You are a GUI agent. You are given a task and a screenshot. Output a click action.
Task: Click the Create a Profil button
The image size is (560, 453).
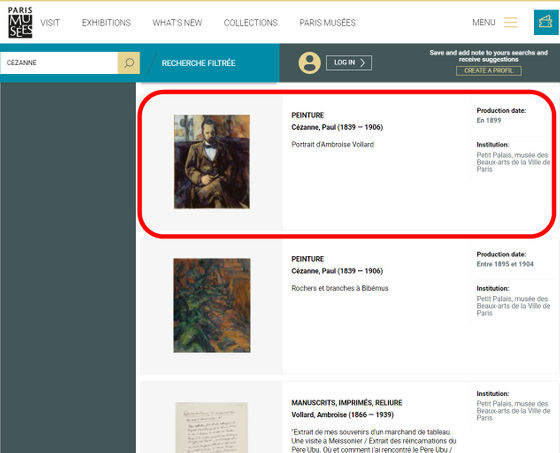point(489,71)
